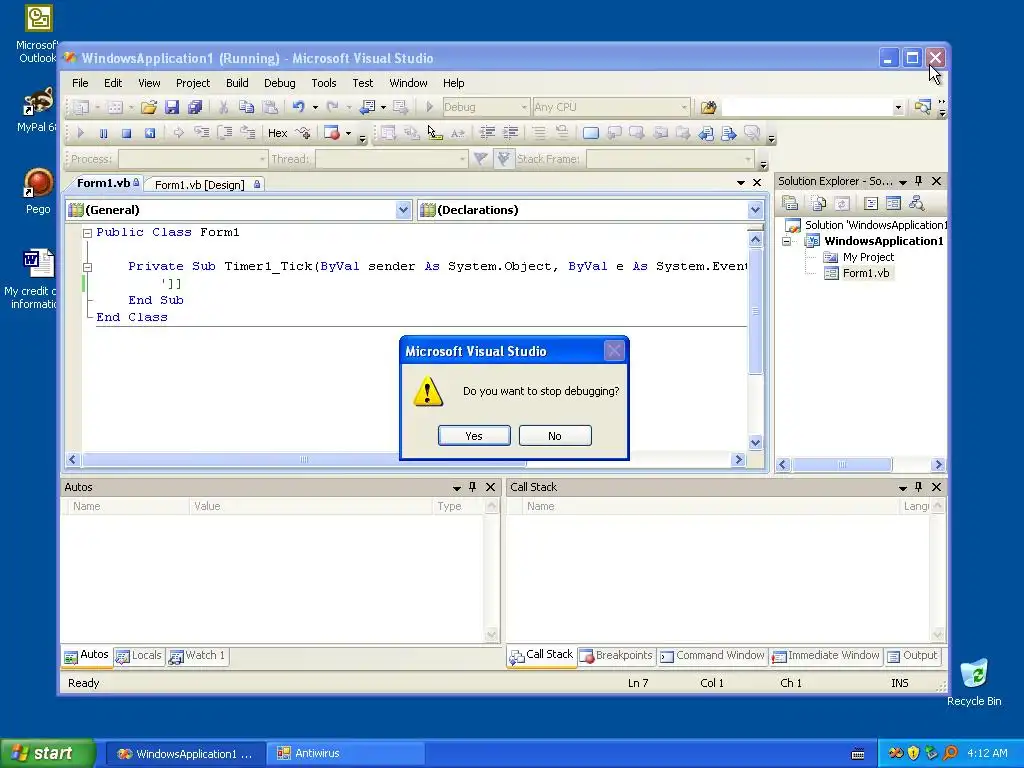Click the Recycle Bin desktop icon
Screen dimensions: 1024x768
pos(974,682)
